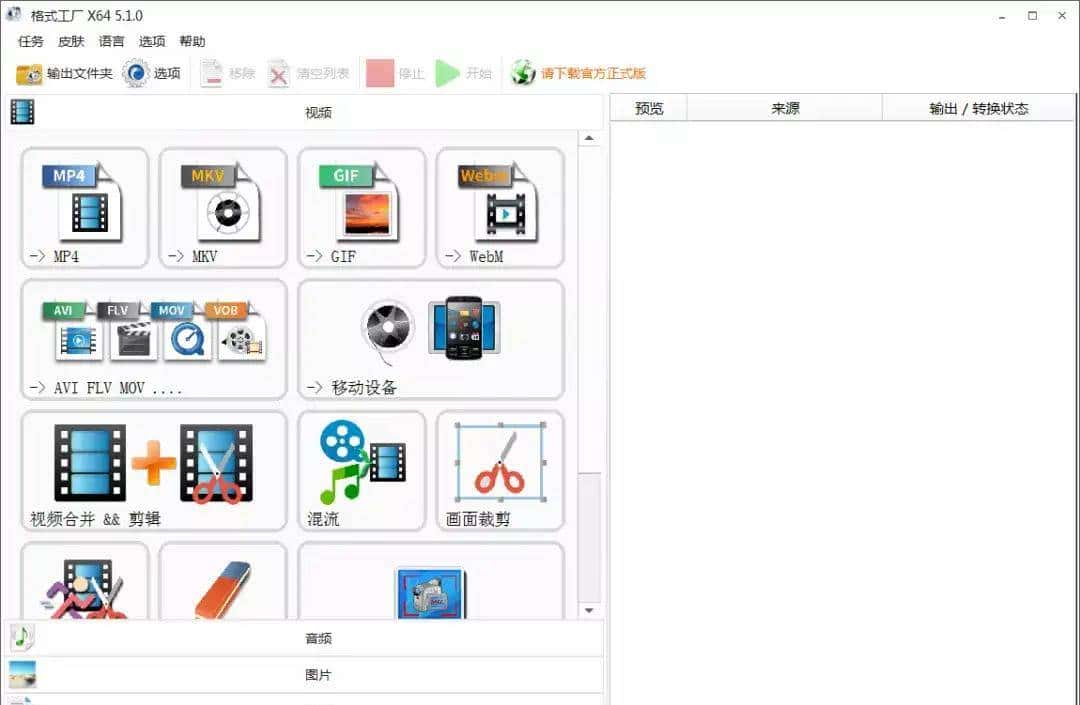Viewport: 1080px width, 705px height.
Task: Open the WebM conversion tool
Action: tap(499, 207)
